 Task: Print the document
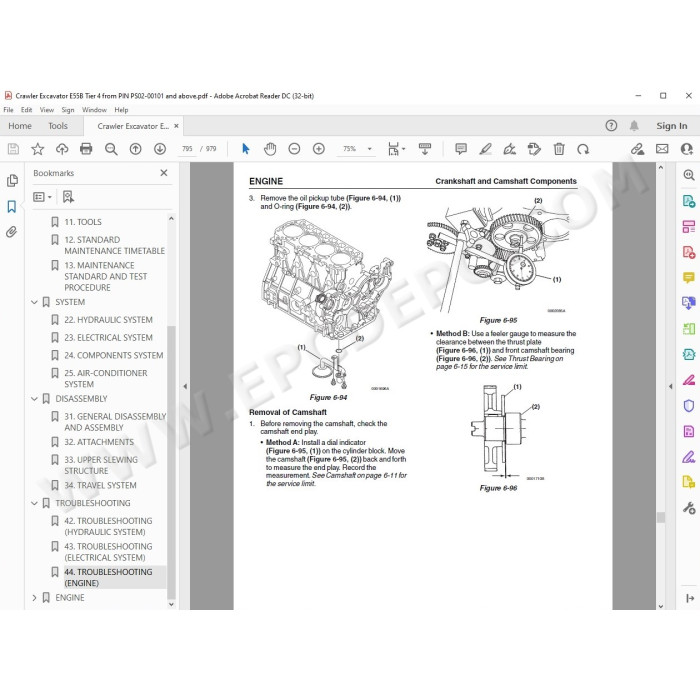pos(86,149)
